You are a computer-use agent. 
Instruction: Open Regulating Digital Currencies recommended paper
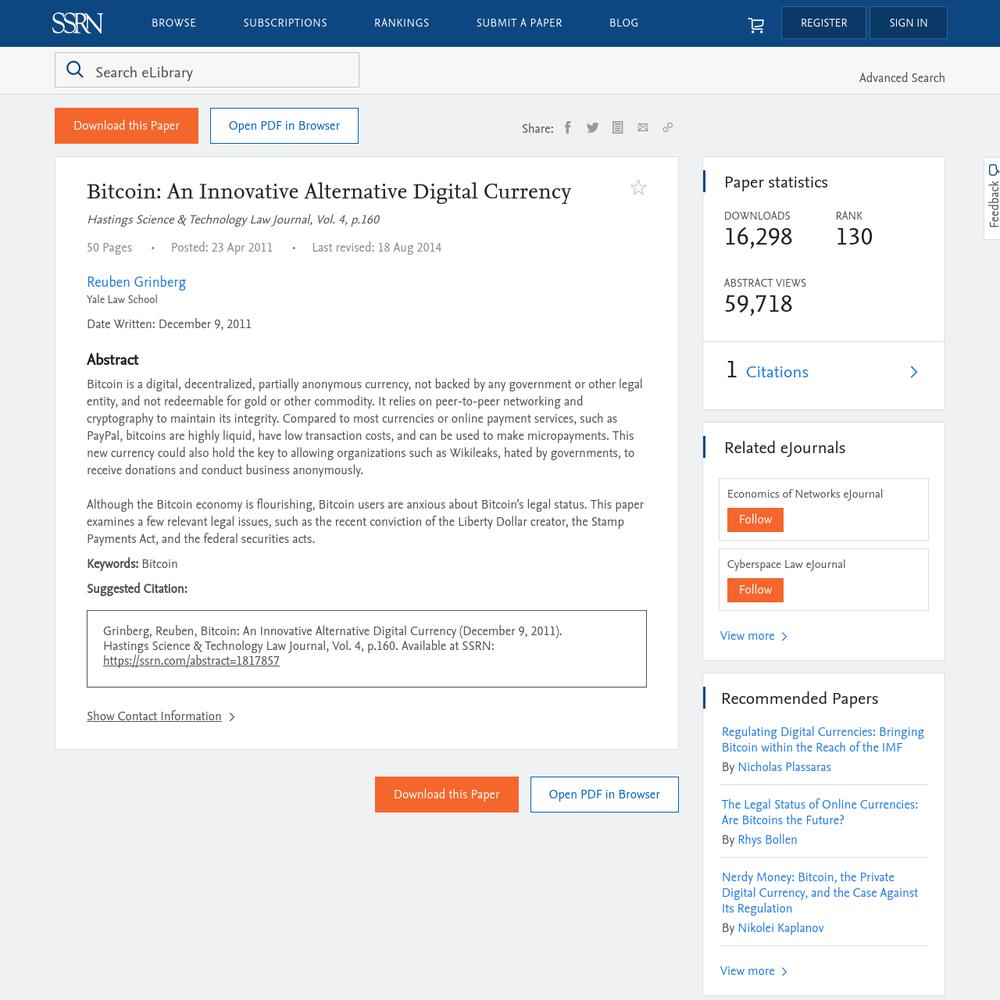[x=823, y=739]
